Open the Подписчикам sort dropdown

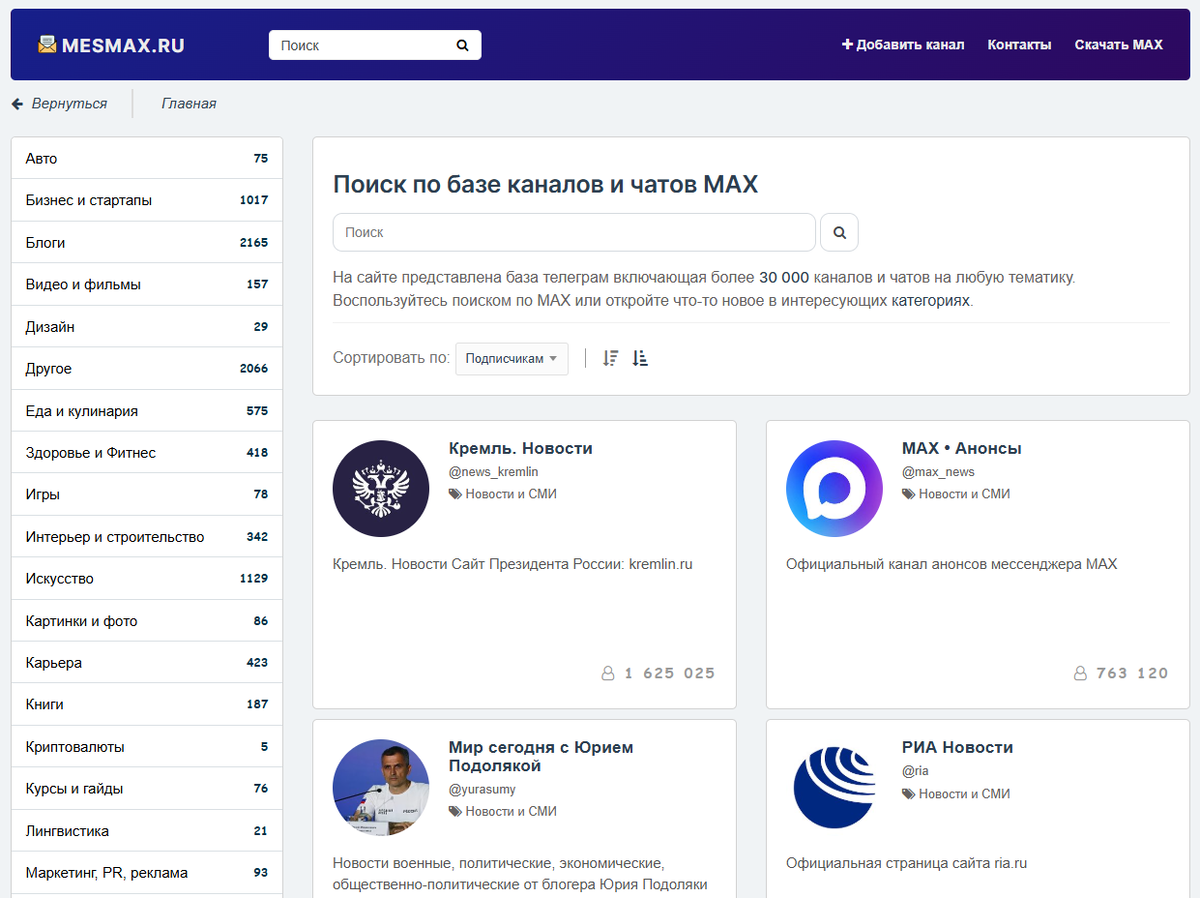(512, 359)
